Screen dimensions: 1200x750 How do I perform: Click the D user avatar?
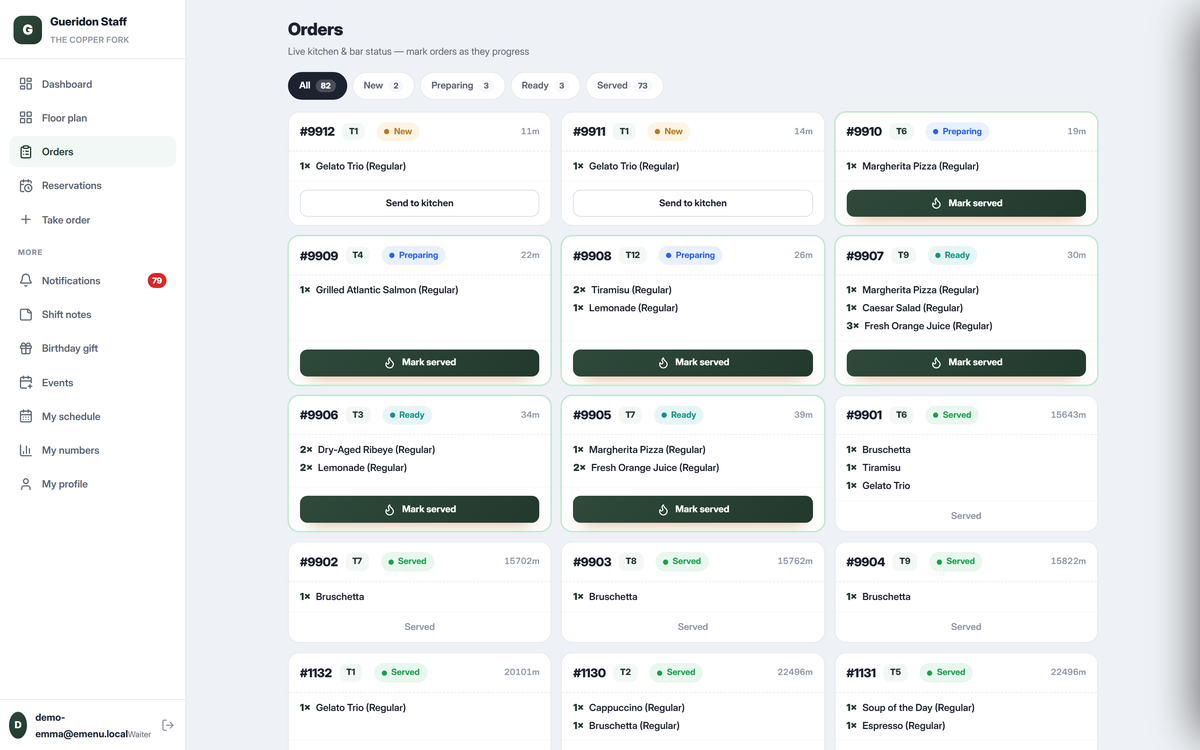pyautogui.click(x=18, y=725)
